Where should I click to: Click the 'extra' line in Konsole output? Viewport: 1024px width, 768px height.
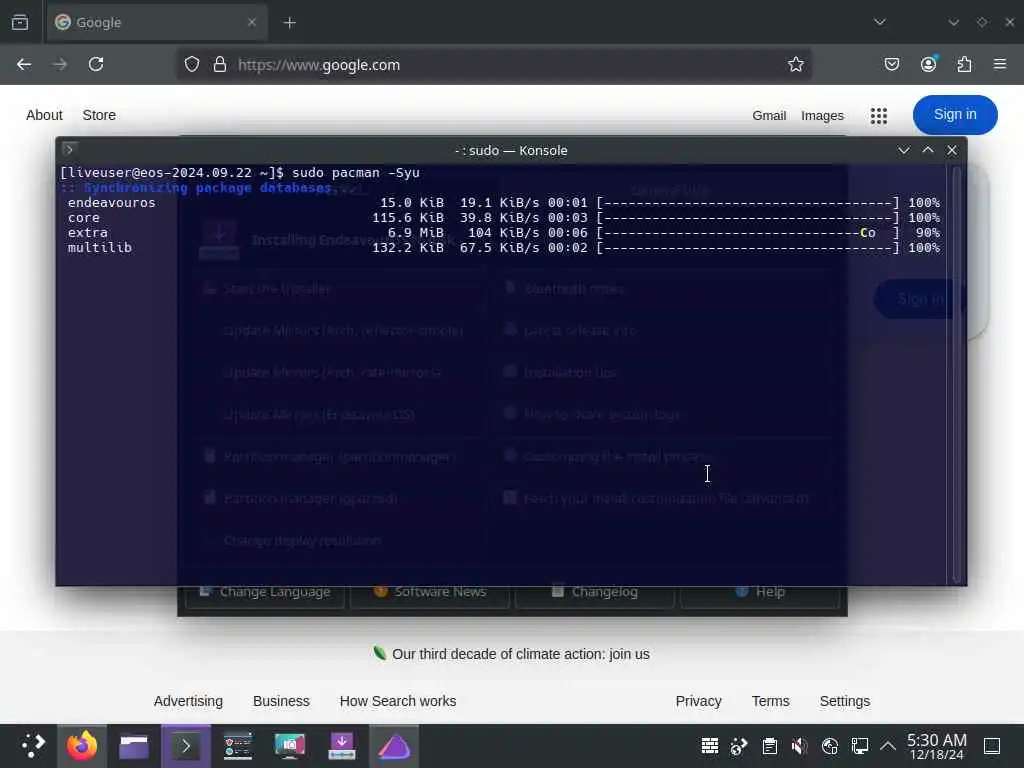click(503, 232)
